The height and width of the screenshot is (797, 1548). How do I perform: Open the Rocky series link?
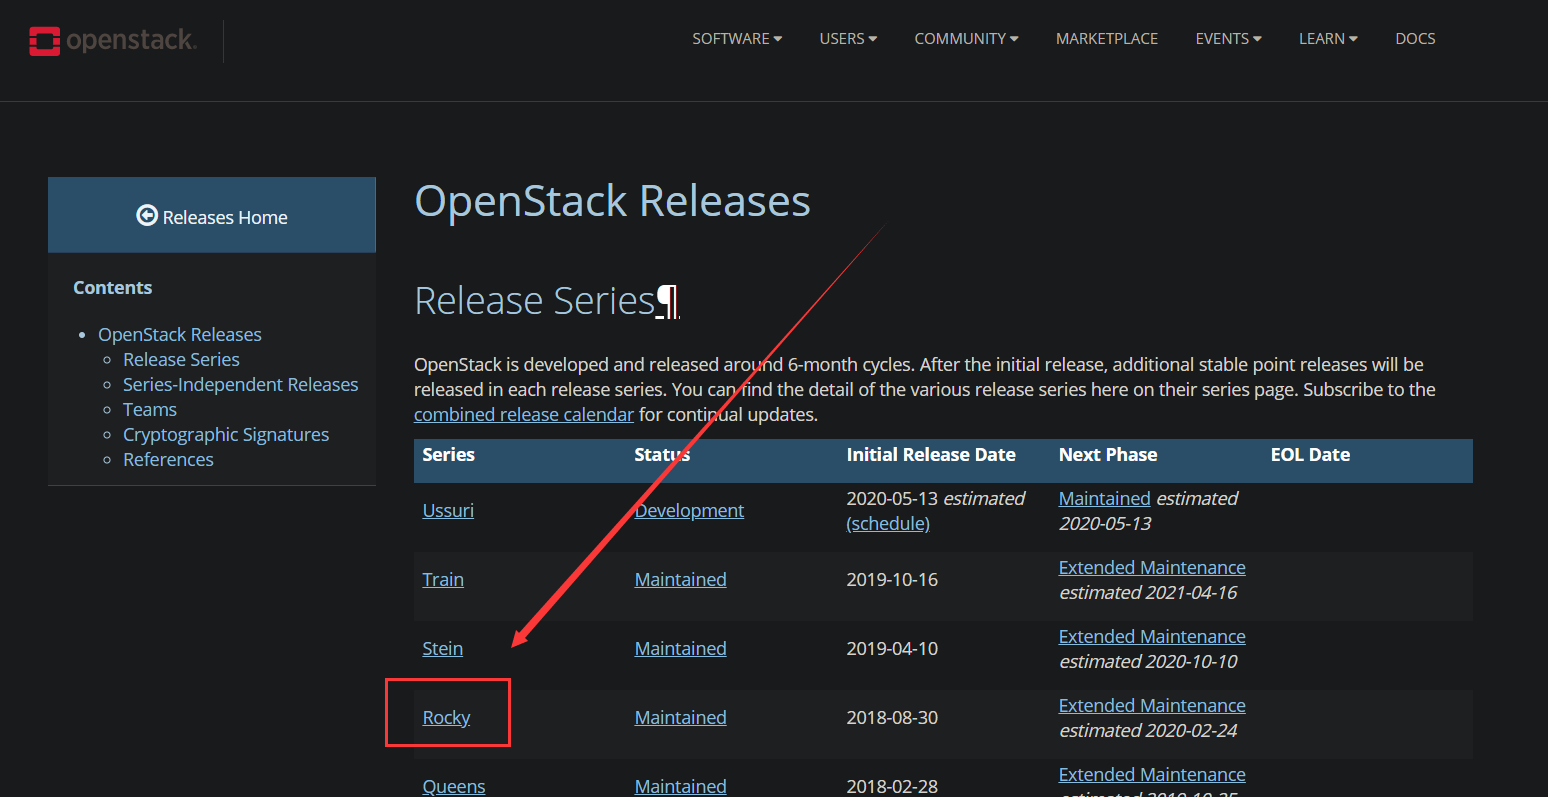[446, 717]
